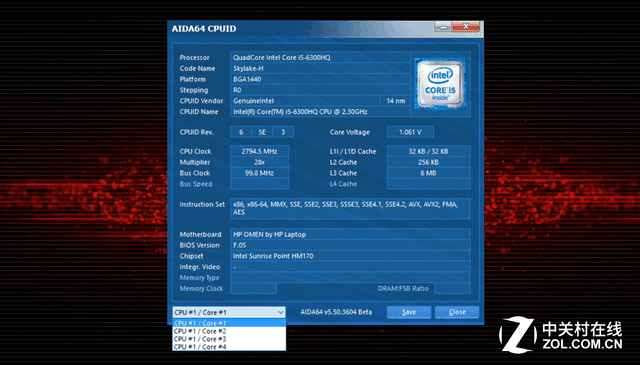Click the 28x multiplier value

[x=260, y=162]
